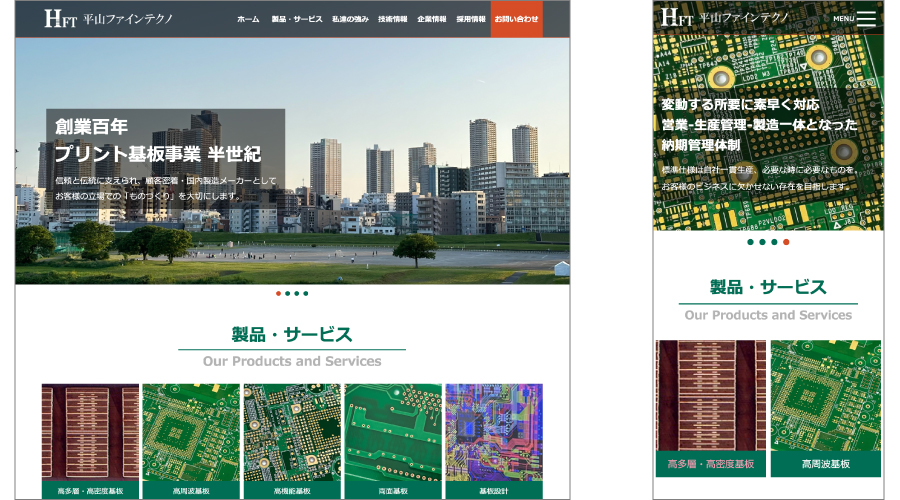
Task: Select first orange slider dot in desktop view
Action: click(x=278, y=293)
